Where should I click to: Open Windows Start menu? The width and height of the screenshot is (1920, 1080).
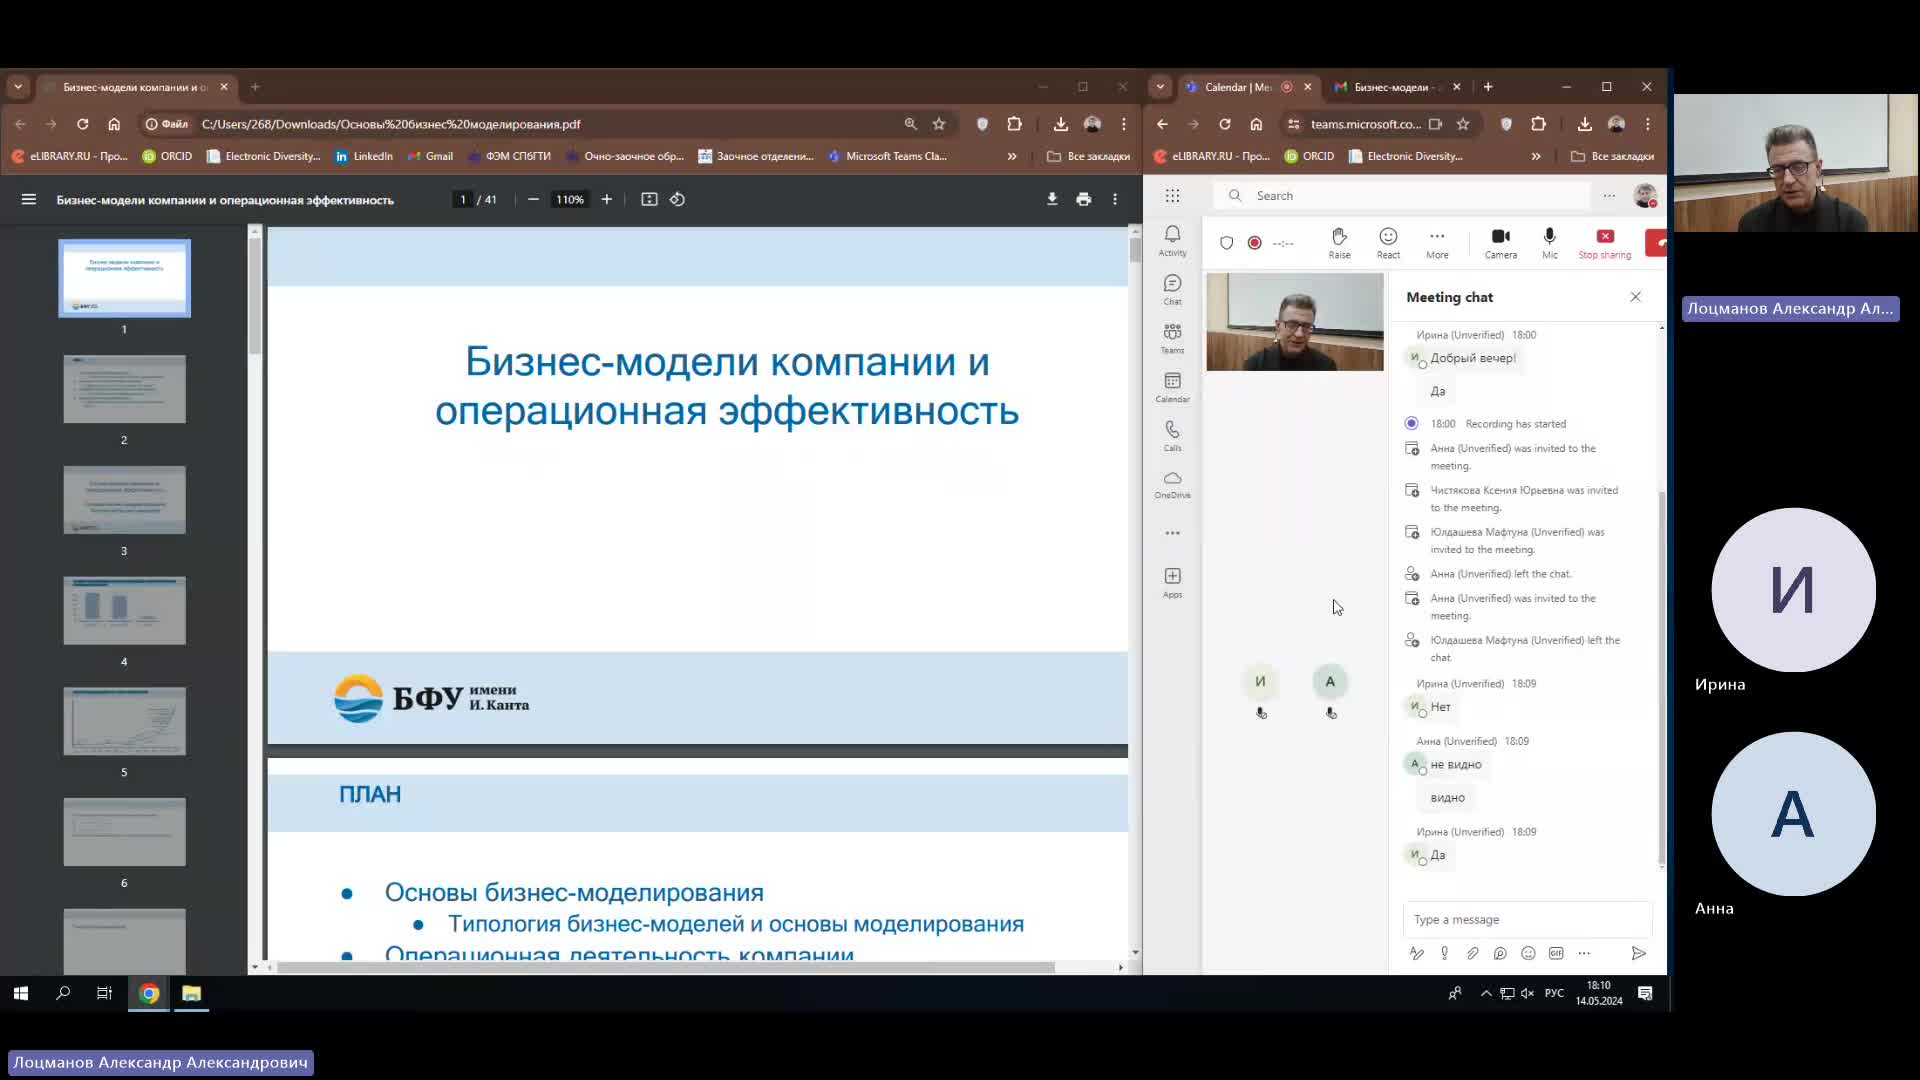point(21,993)
